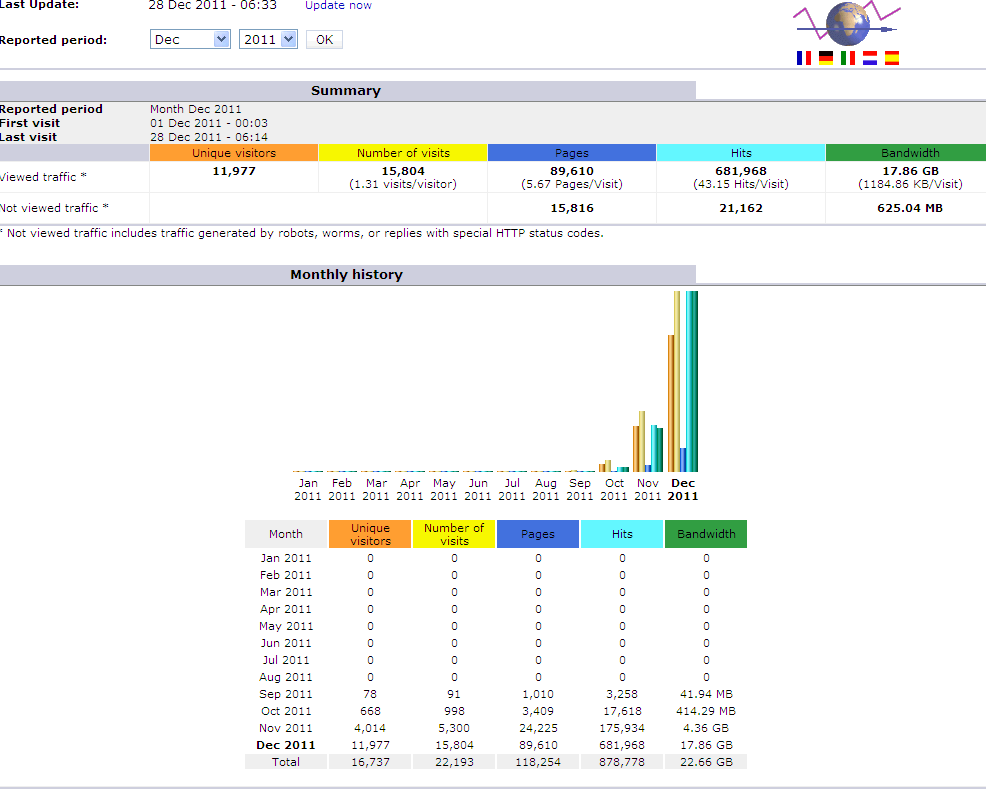
Task: Click the 17.86 GB bandwidth value in summary
Action: tap(910, 171)
